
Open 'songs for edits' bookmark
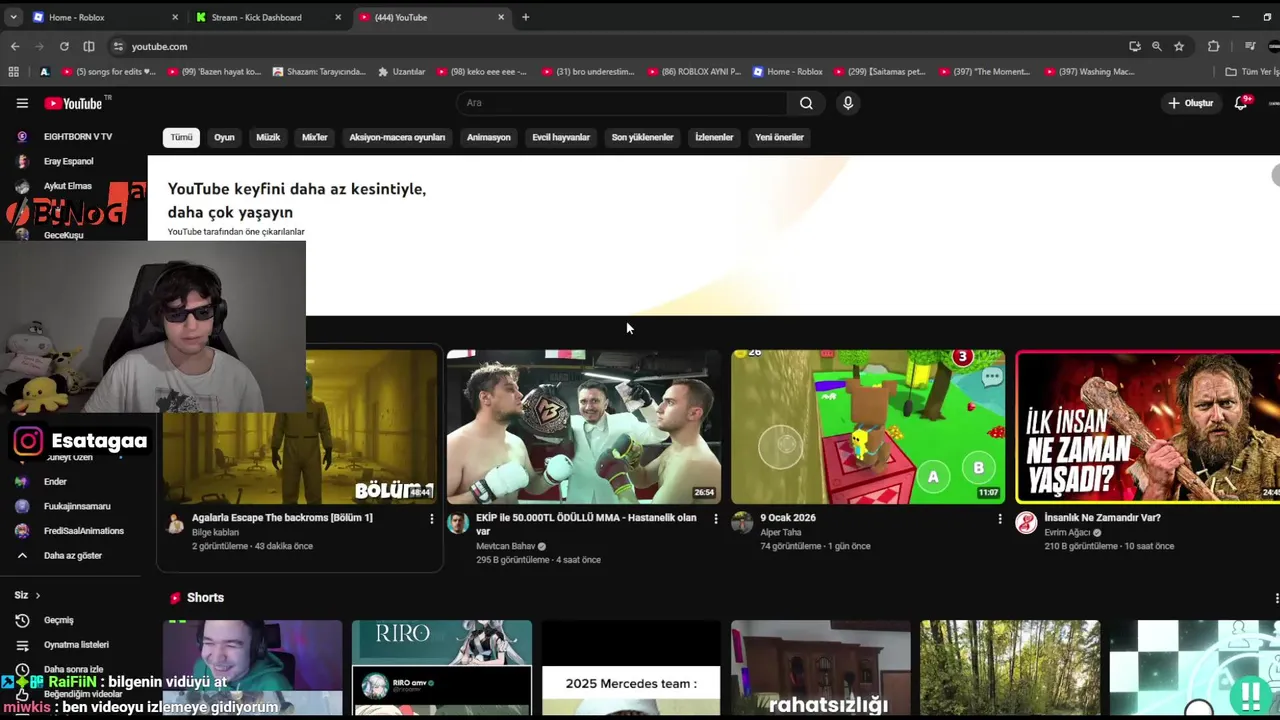pos(109,72)
